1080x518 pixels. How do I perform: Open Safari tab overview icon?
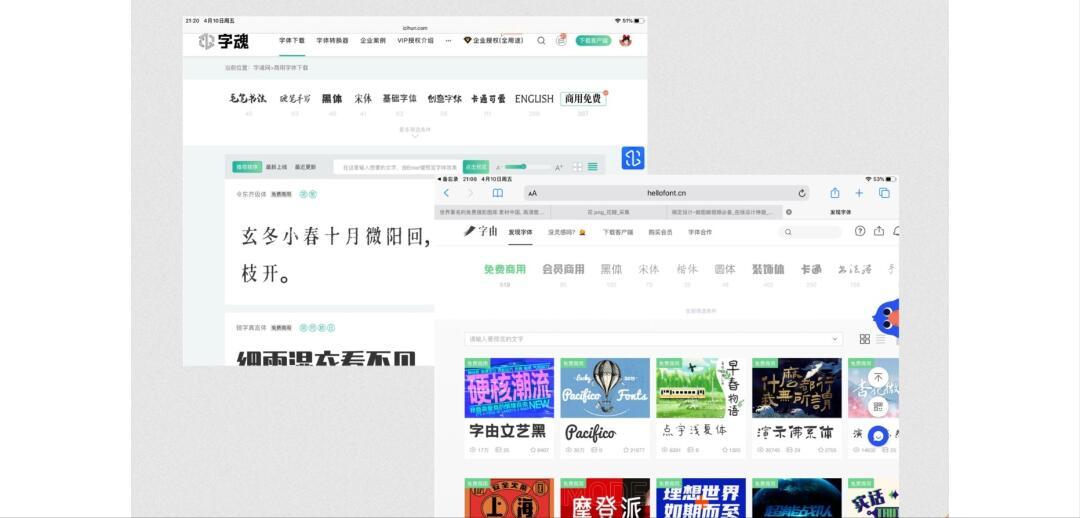[884, 193]
